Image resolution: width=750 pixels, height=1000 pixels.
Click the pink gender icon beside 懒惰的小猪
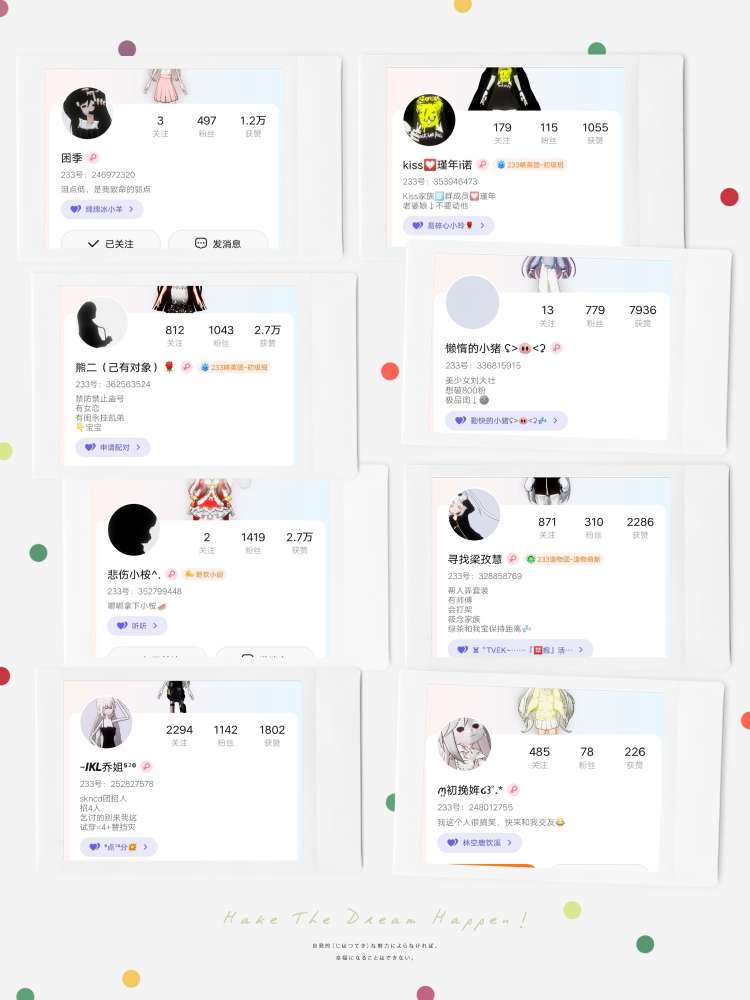tap(556, 348)
